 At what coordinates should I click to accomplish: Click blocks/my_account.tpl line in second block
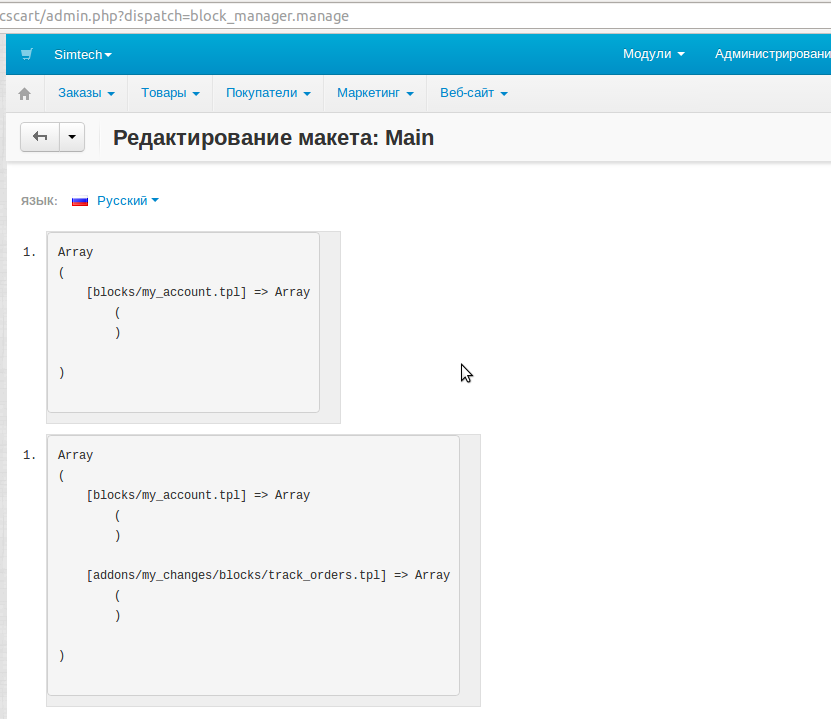coord(198,495)
